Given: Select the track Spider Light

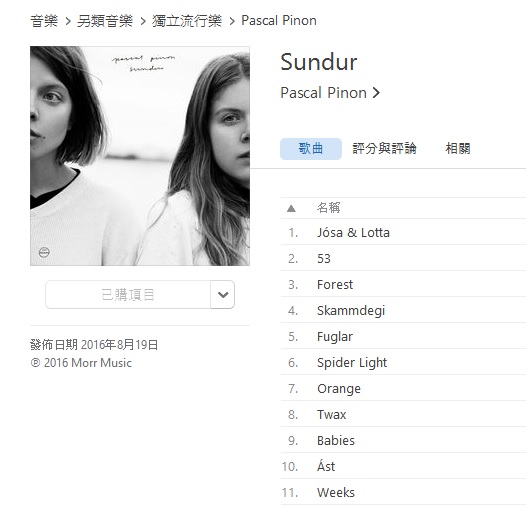Looking at the screenshot, I should click(x=403, y=362).
